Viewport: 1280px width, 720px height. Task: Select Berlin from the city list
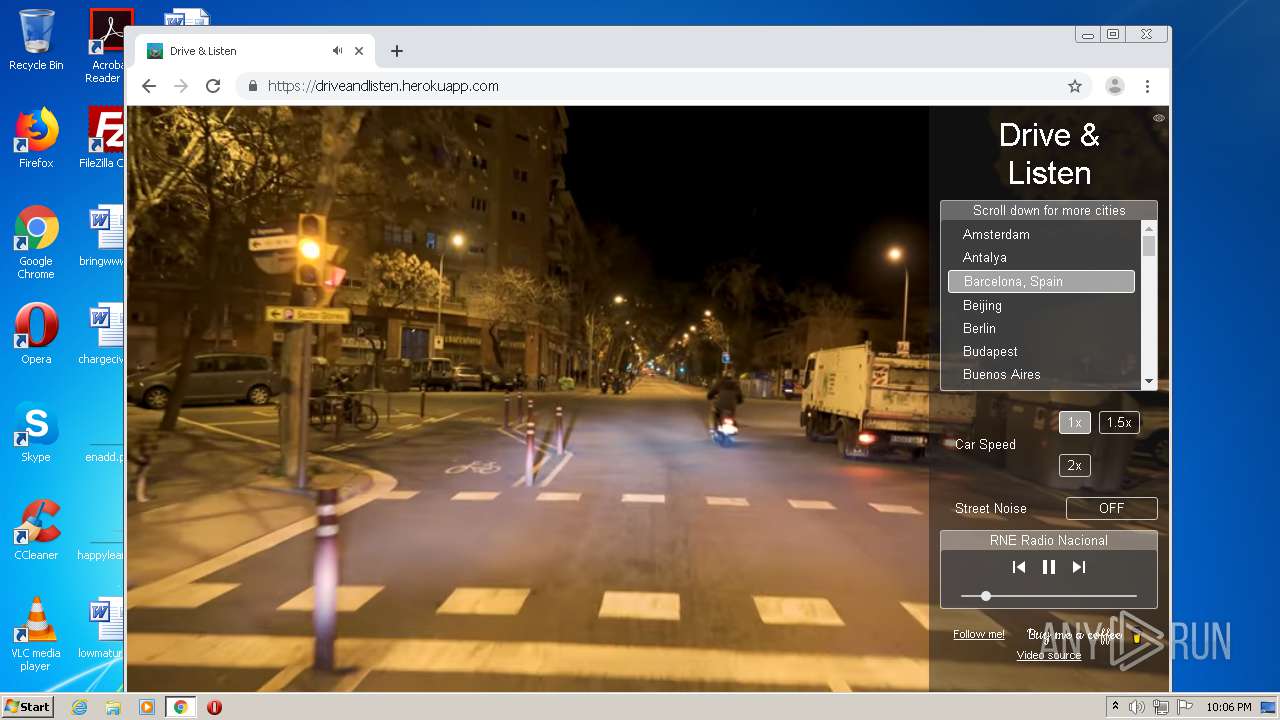point(1041,328)
